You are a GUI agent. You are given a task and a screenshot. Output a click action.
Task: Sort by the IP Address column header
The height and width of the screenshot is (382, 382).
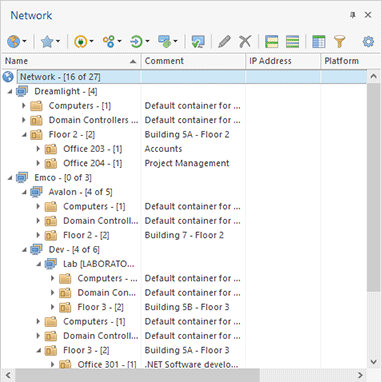[x=283, y=61]
